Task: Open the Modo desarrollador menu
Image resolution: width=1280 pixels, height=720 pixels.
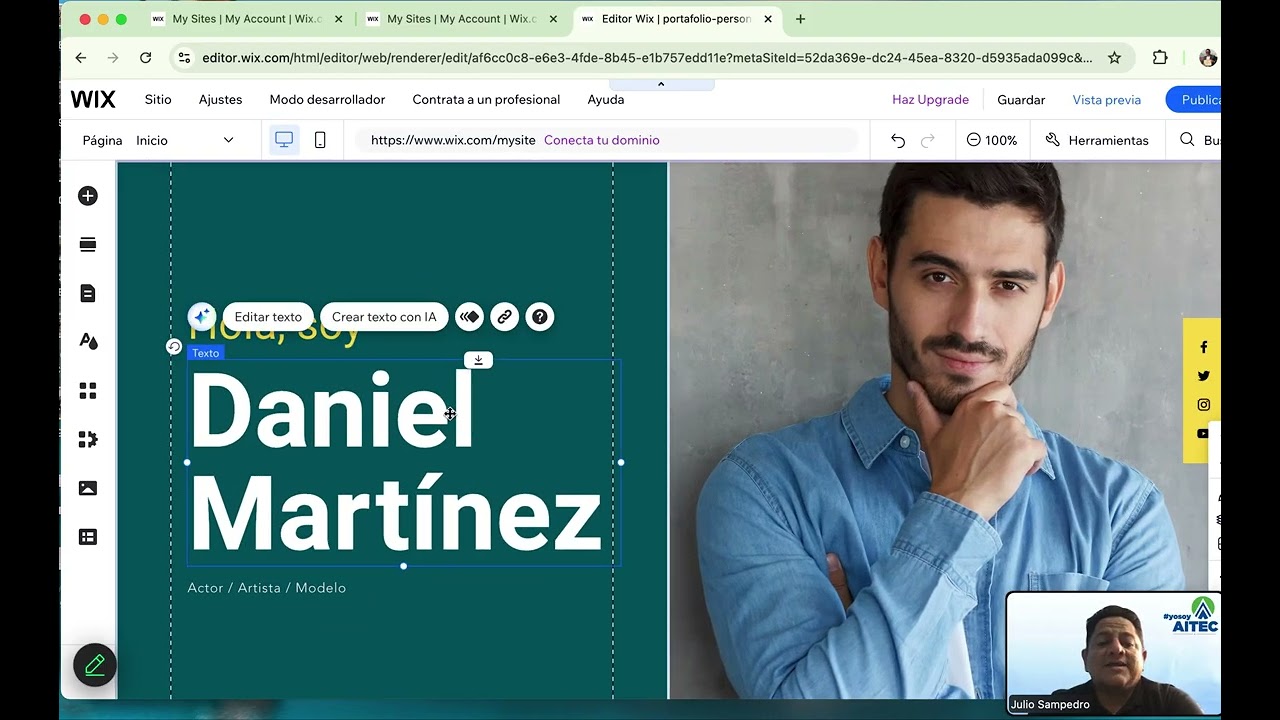Action: click(327, 99)
